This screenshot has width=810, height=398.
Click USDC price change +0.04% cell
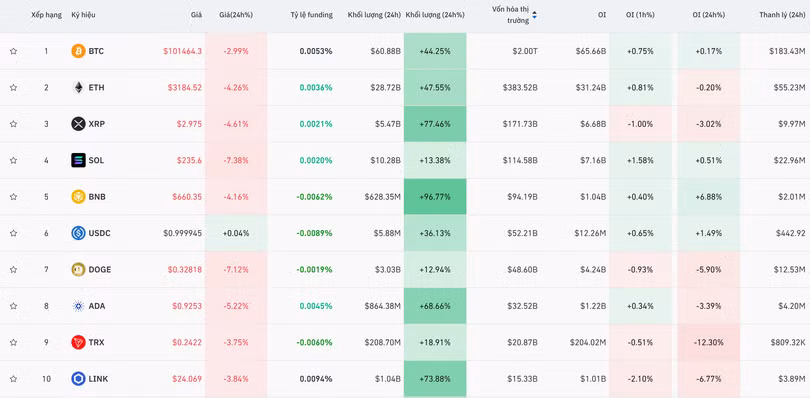click(236, 233)
